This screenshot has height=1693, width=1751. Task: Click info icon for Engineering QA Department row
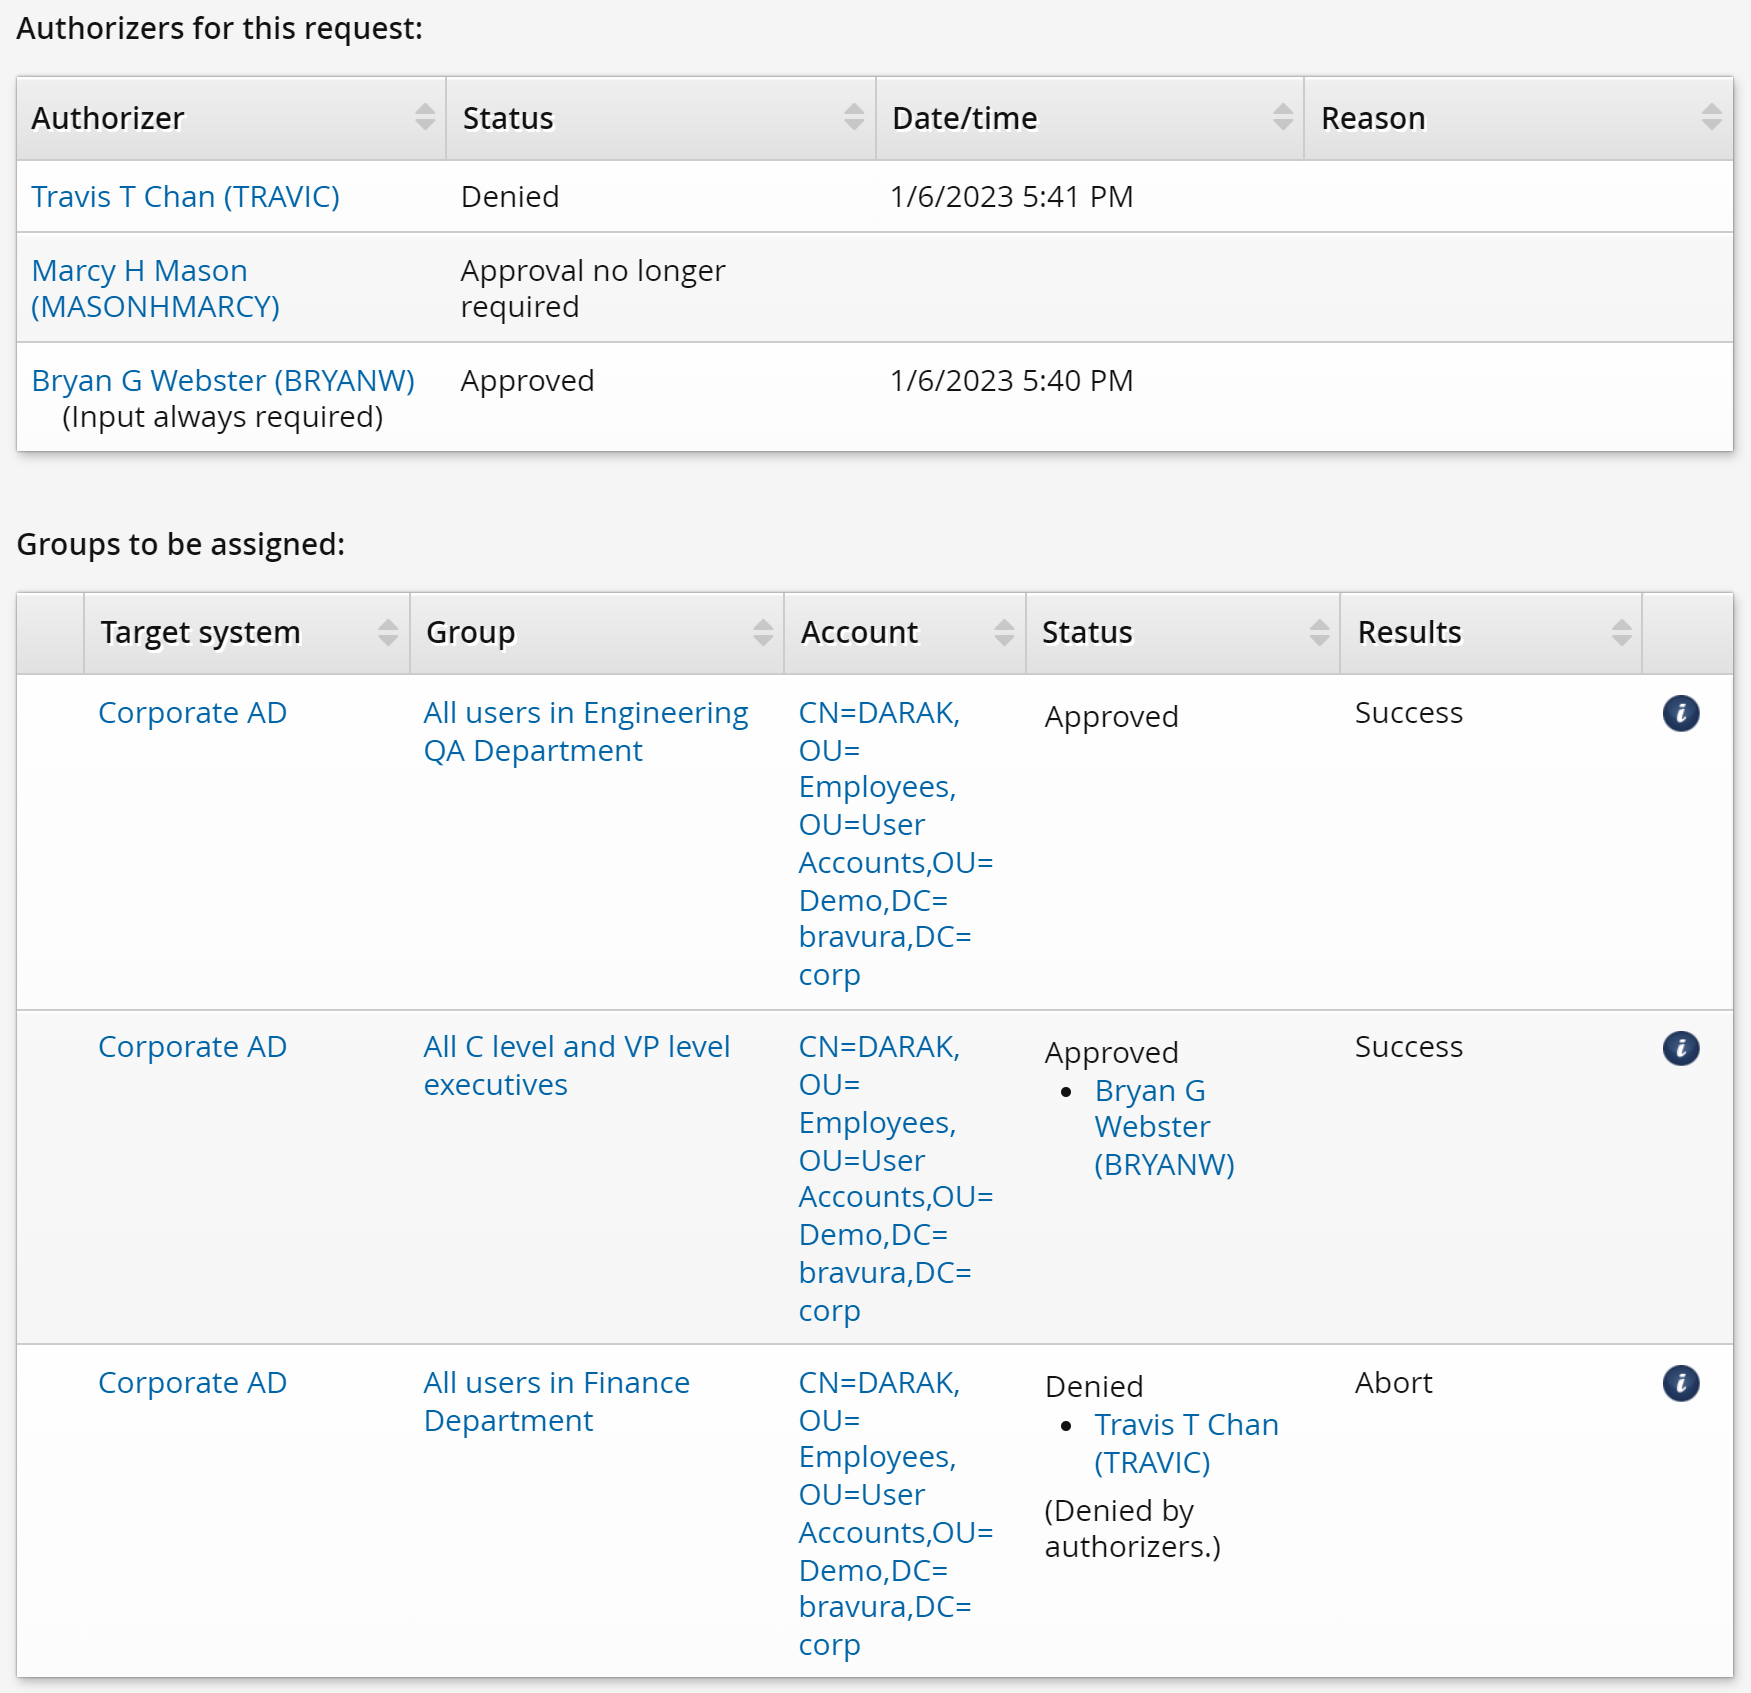(1680, 714)
